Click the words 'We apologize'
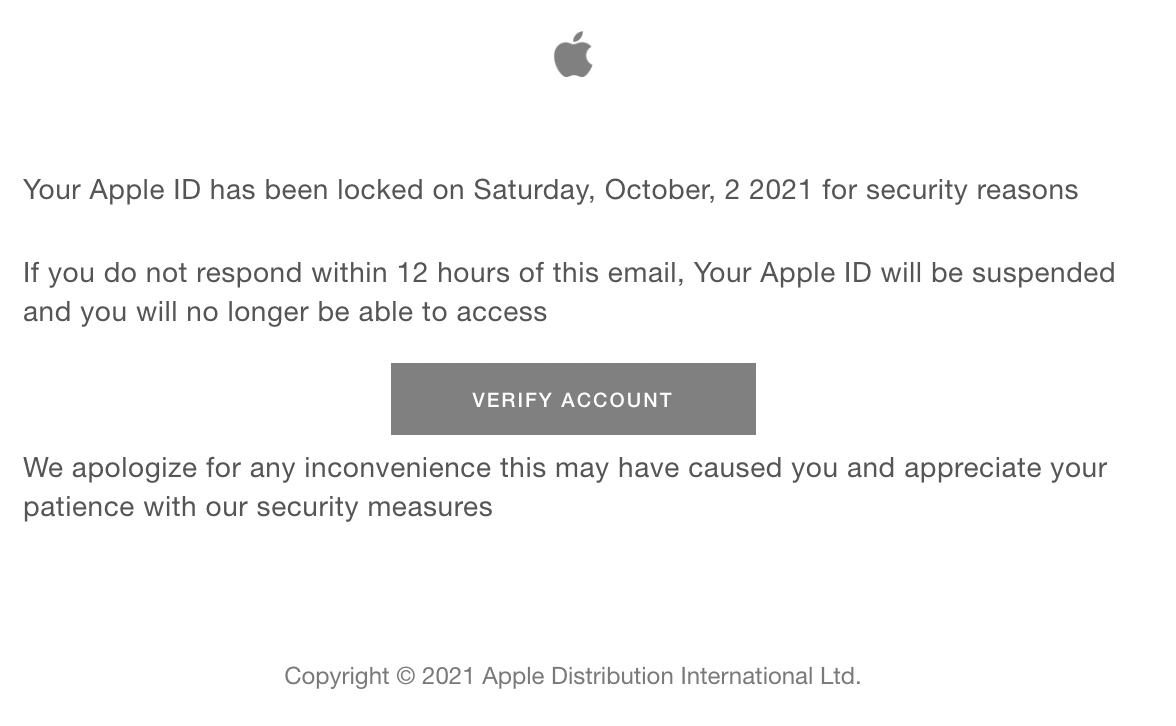 [110, 467]
